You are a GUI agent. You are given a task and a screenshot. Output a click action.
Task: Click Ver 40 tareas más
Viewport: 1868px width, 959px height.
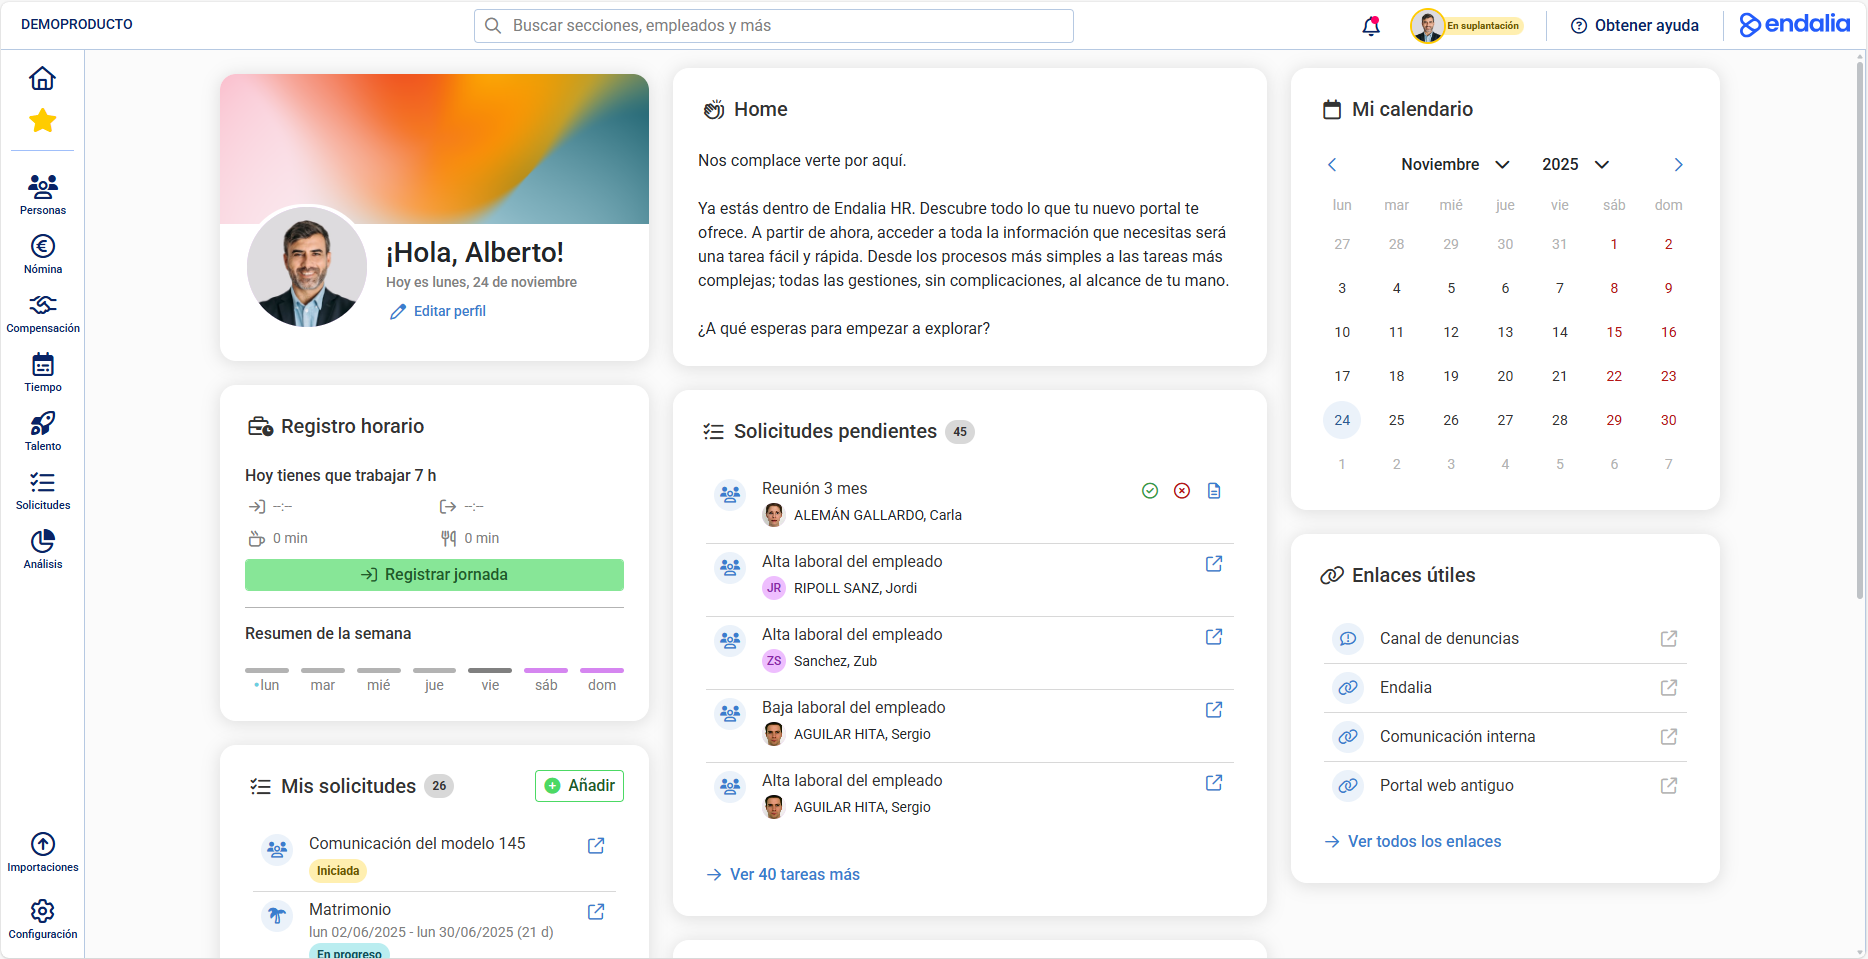pyautogui.click(x=783, y=875)
